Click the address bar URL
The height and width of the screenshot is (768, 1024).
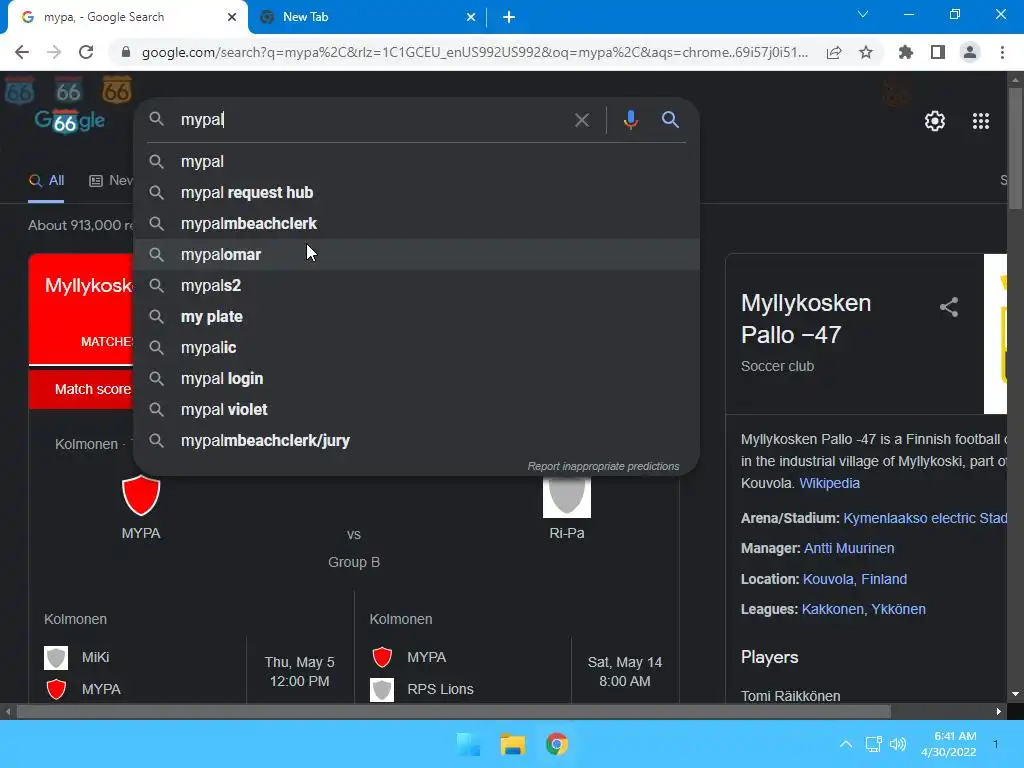click(475, 52)
